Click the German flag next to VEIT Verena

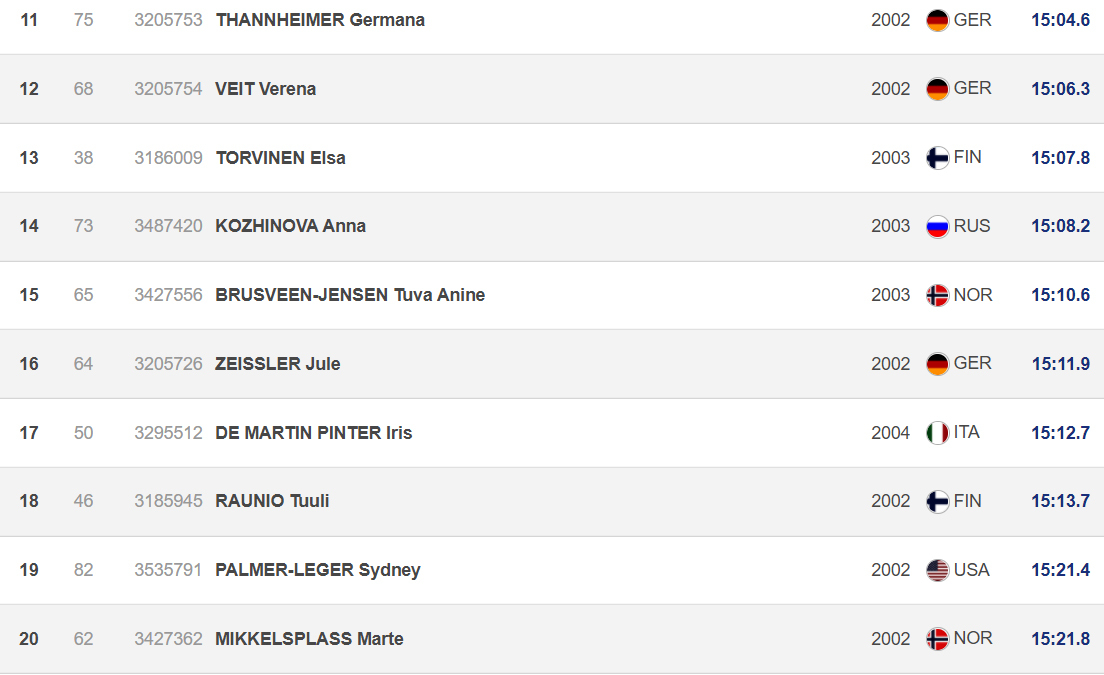[x=937, y=89]
